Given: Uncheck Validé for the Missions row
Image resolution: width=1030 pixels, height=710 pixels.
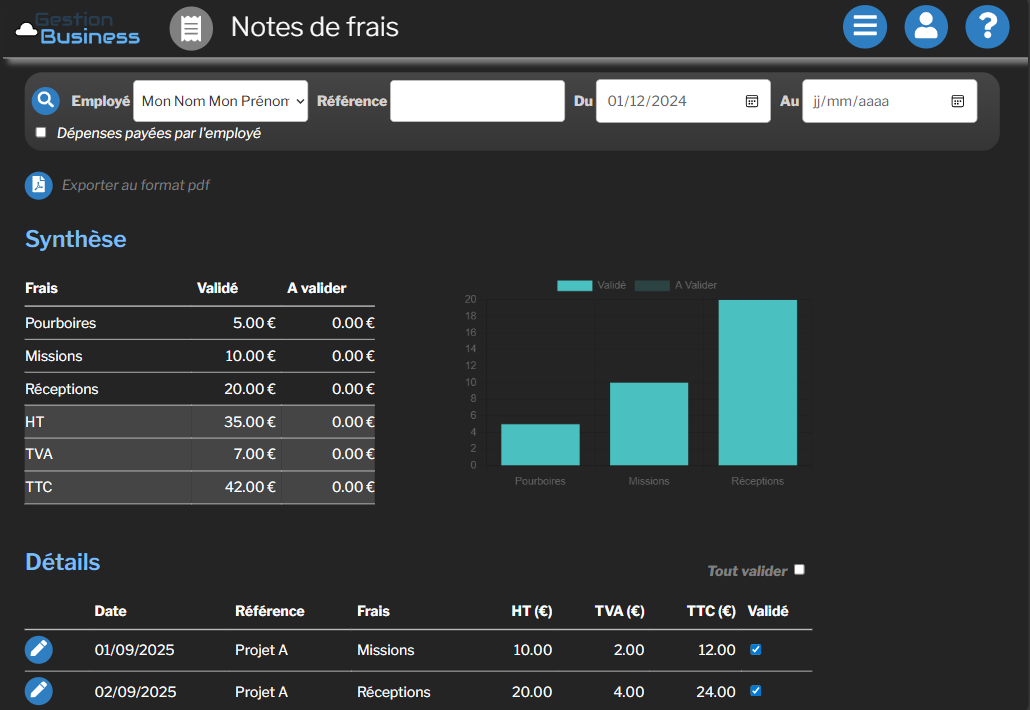Looking at the screenshot, I should point(756,649).
